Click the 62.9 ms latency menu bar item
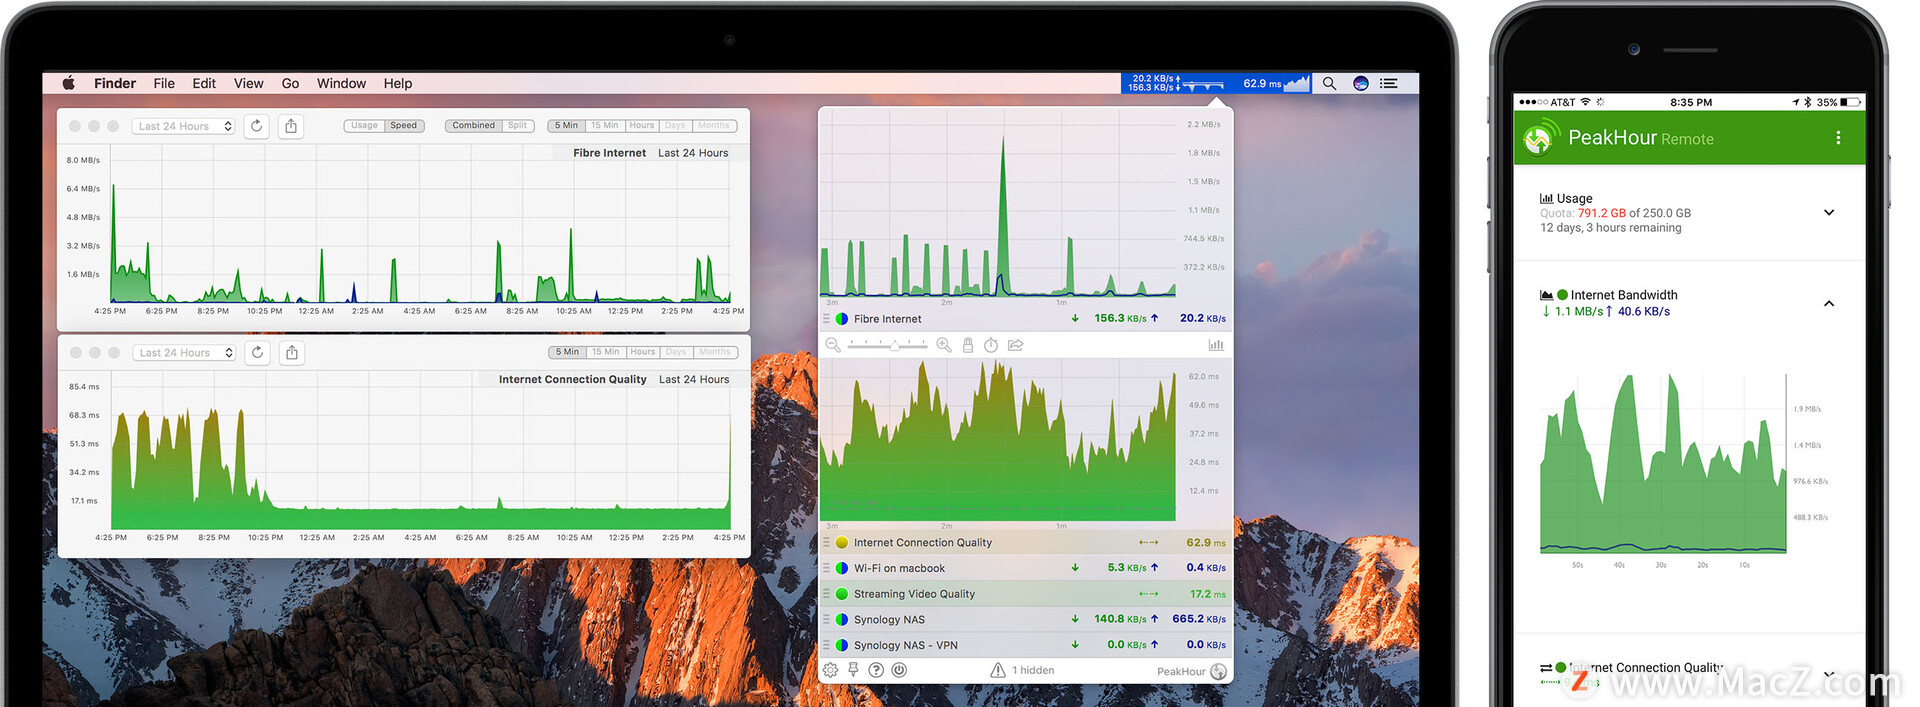Screen dimensions: 1920x707 (1275, 83)
